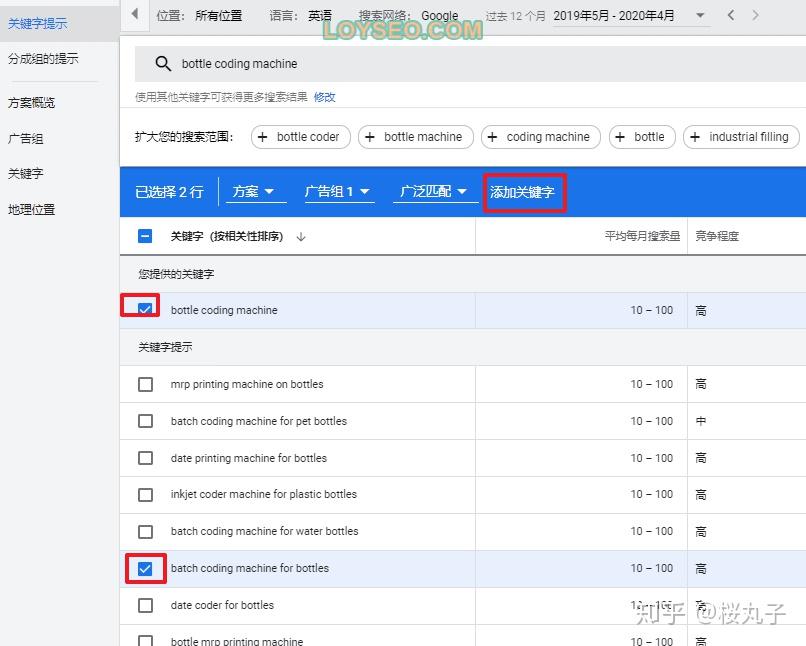
Task: Sort by 关键字 (按相关性排序) header
Action: pyautogui.click(x=227, y=236)
